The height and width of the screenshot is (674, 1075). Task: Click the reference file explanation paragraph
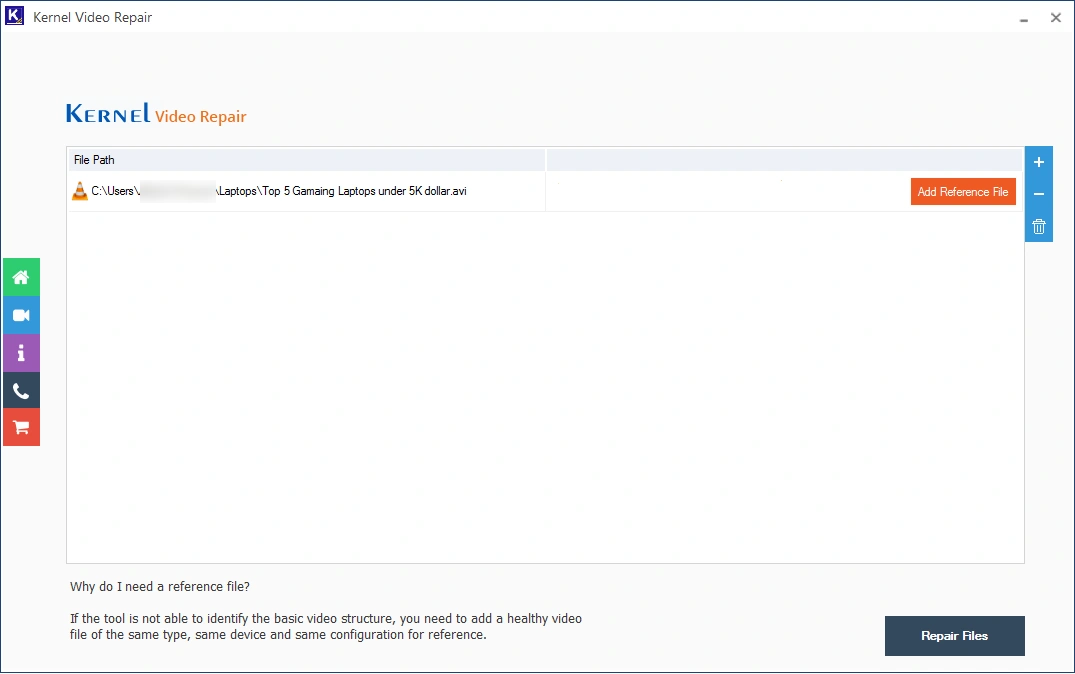tap(326, 627)
